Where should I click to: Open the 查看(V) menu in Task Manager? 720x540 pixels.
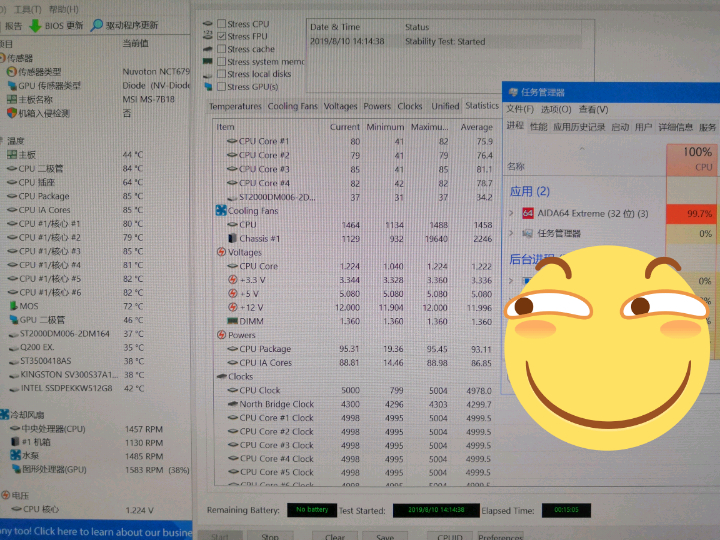coord(593,109)
